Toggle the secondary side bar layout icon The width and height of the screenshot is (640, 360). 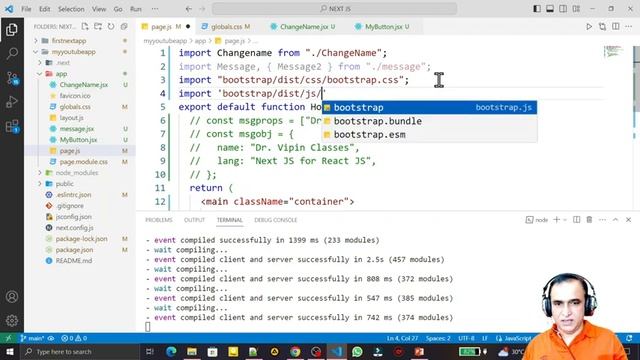[563, 9]
